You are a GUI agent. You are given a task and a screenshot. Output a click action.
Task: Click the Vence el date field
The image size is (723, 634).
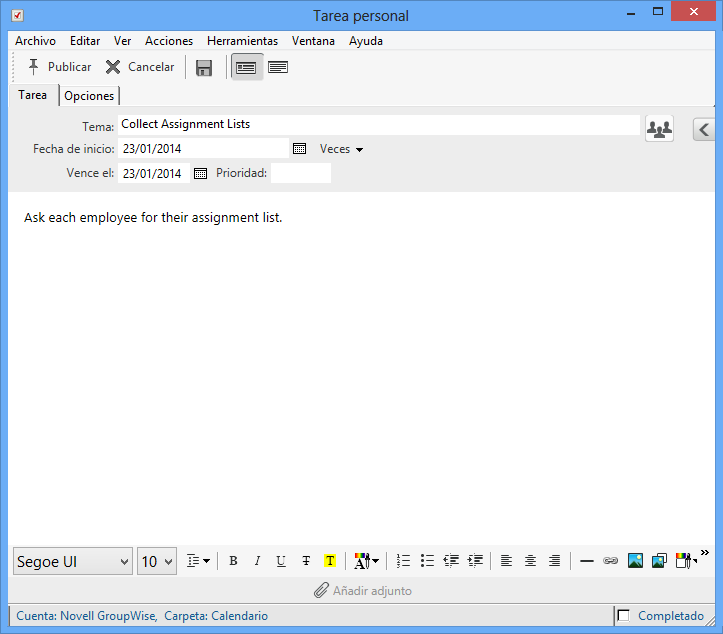tap(154, 173)
